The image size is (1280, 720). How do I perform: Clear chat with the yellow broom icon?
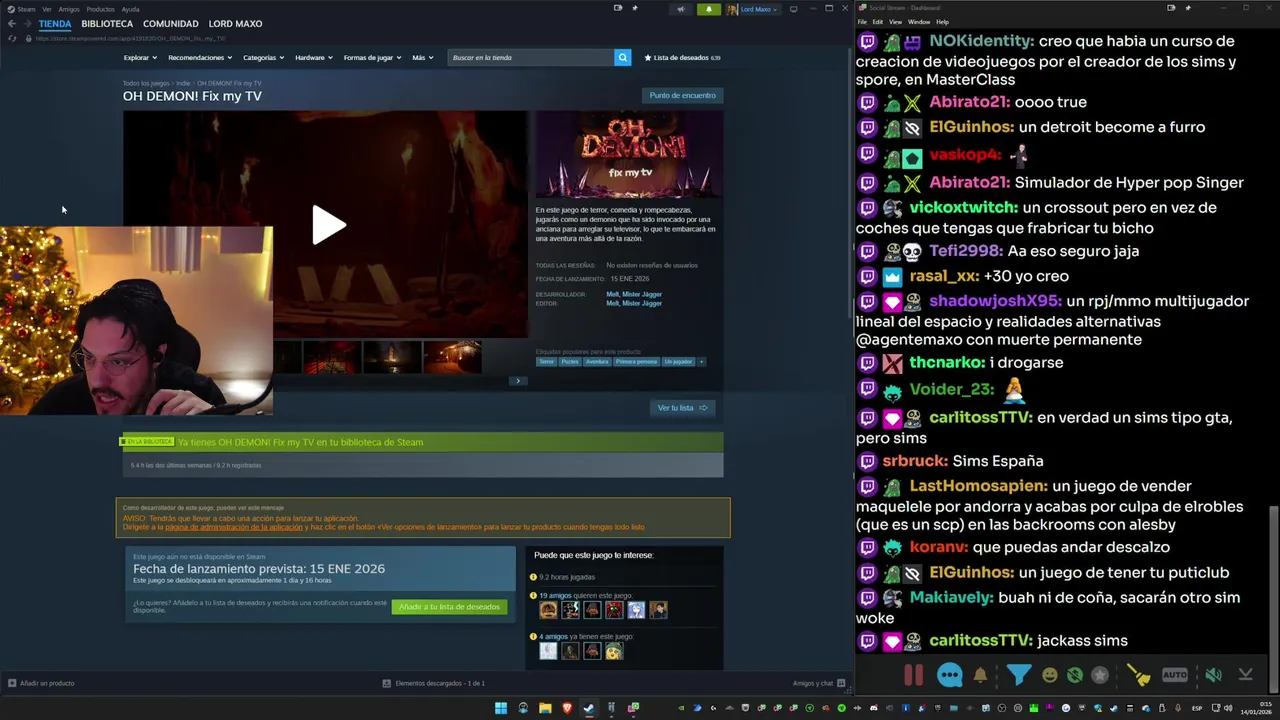1140,675
